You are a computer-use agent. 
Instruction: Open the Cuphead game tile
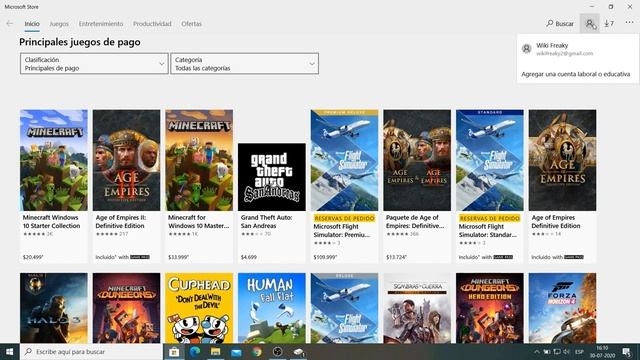tap(199, 308)
